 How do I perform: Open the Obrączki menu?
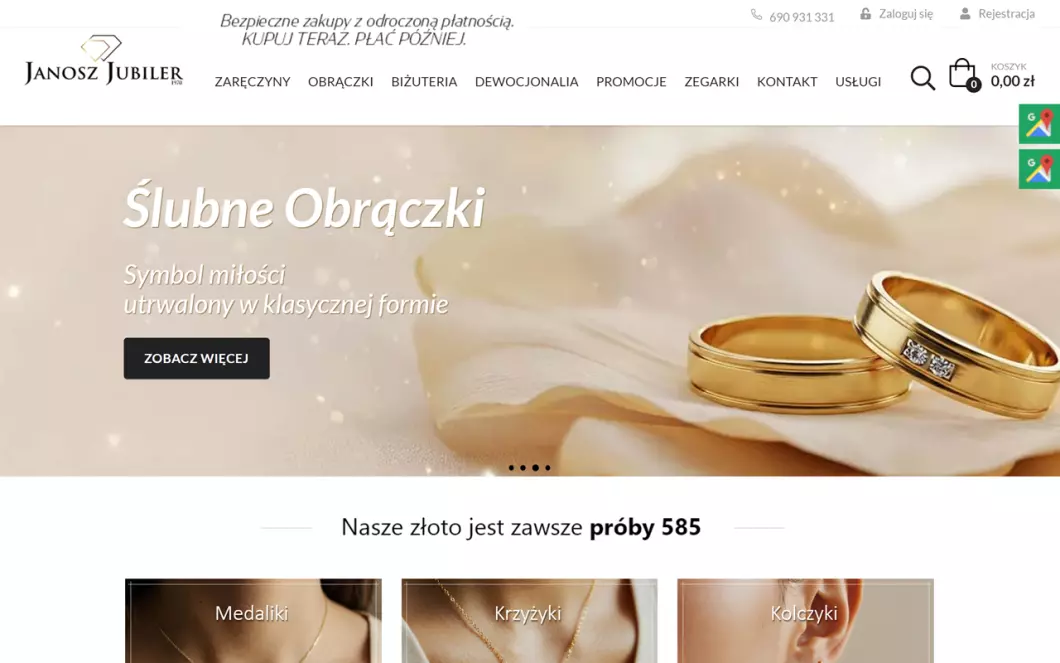[x=341, y=82]
